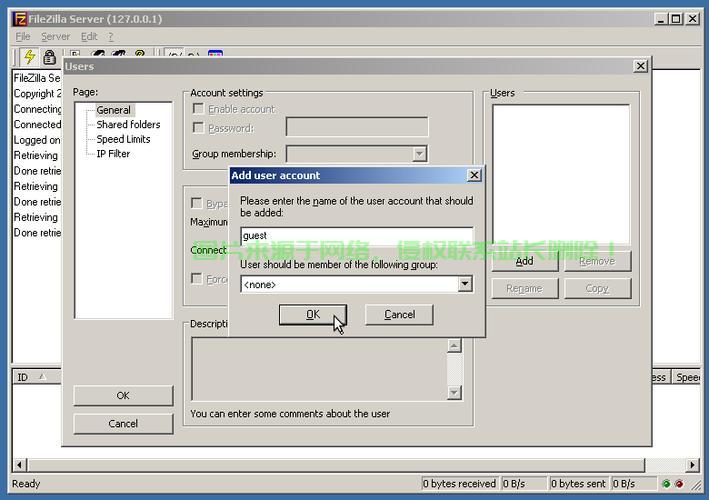Image resolution: width=709 pixels, height=500 pixels.
Task: Toggle the Enable account checkbox
Action: pos(198,108)
